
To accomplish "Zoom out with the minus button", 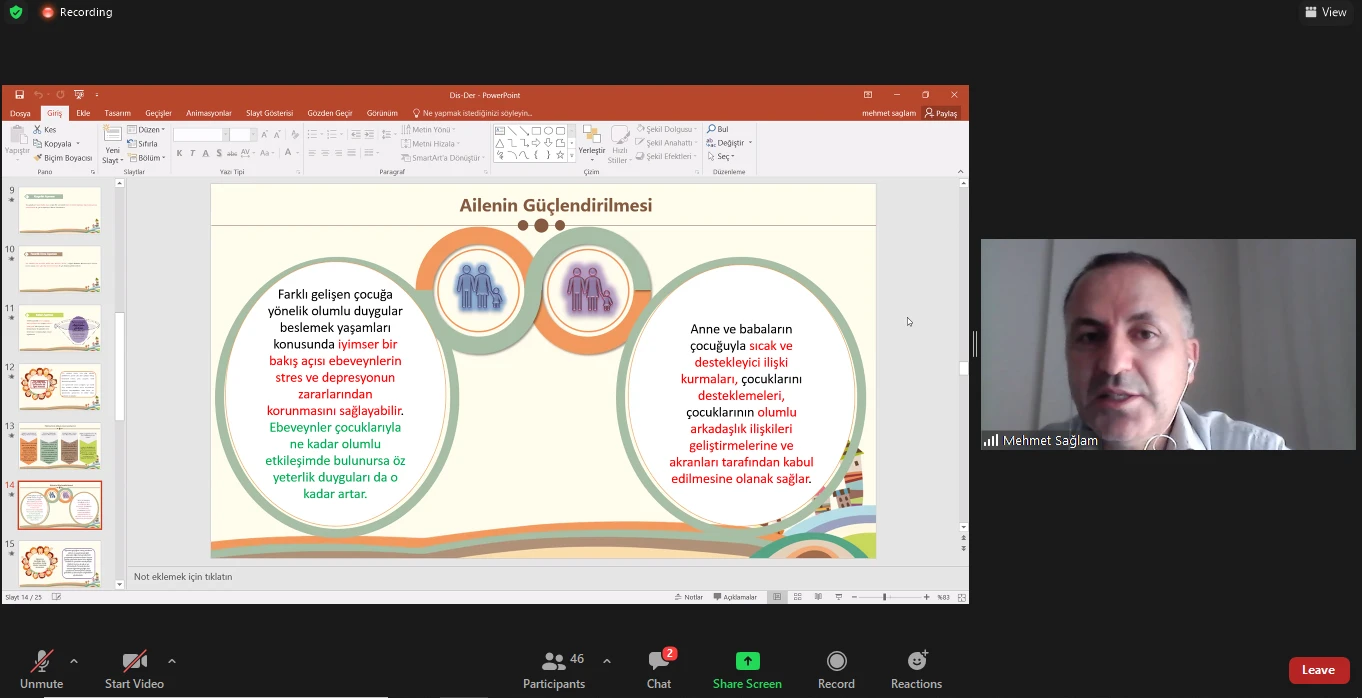I will point(854,597).
